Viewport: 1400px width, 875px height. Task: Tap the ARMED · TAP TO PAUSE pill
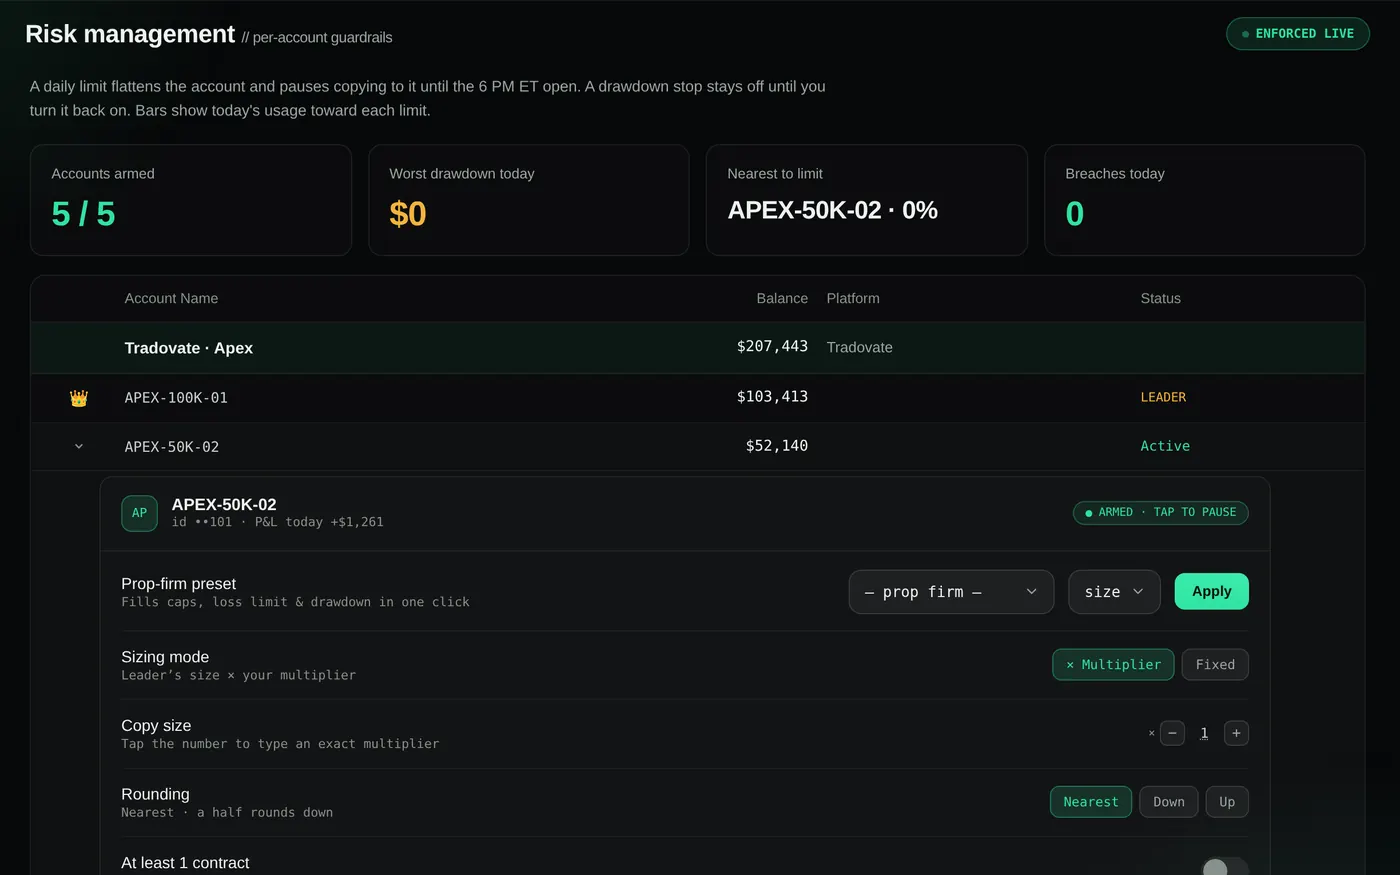pyautogui.click(x=1160, y=513)
